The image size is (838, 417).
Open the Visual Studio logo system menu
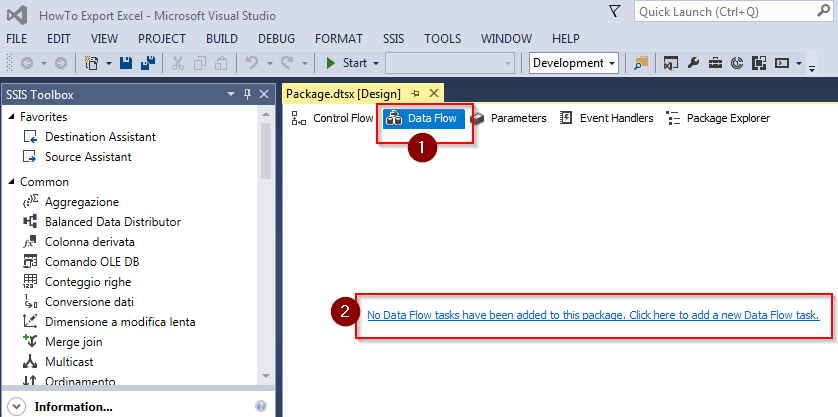pos(17,16)
